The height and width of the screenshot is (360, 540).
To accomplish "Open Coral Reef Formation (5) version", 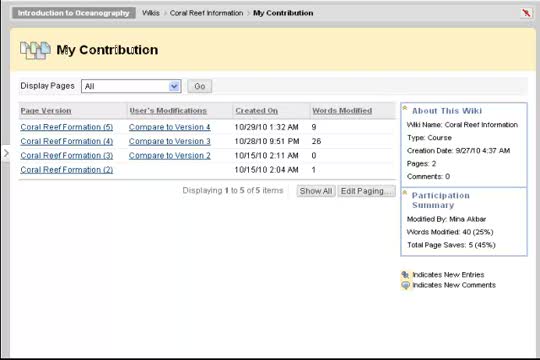I will pos(67,127).
